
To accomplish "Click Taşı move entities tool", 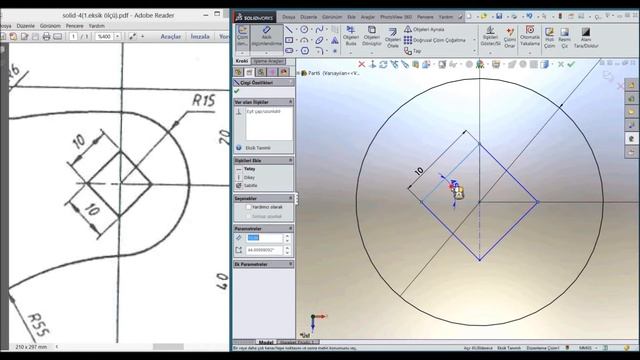I will coord(413,51).
